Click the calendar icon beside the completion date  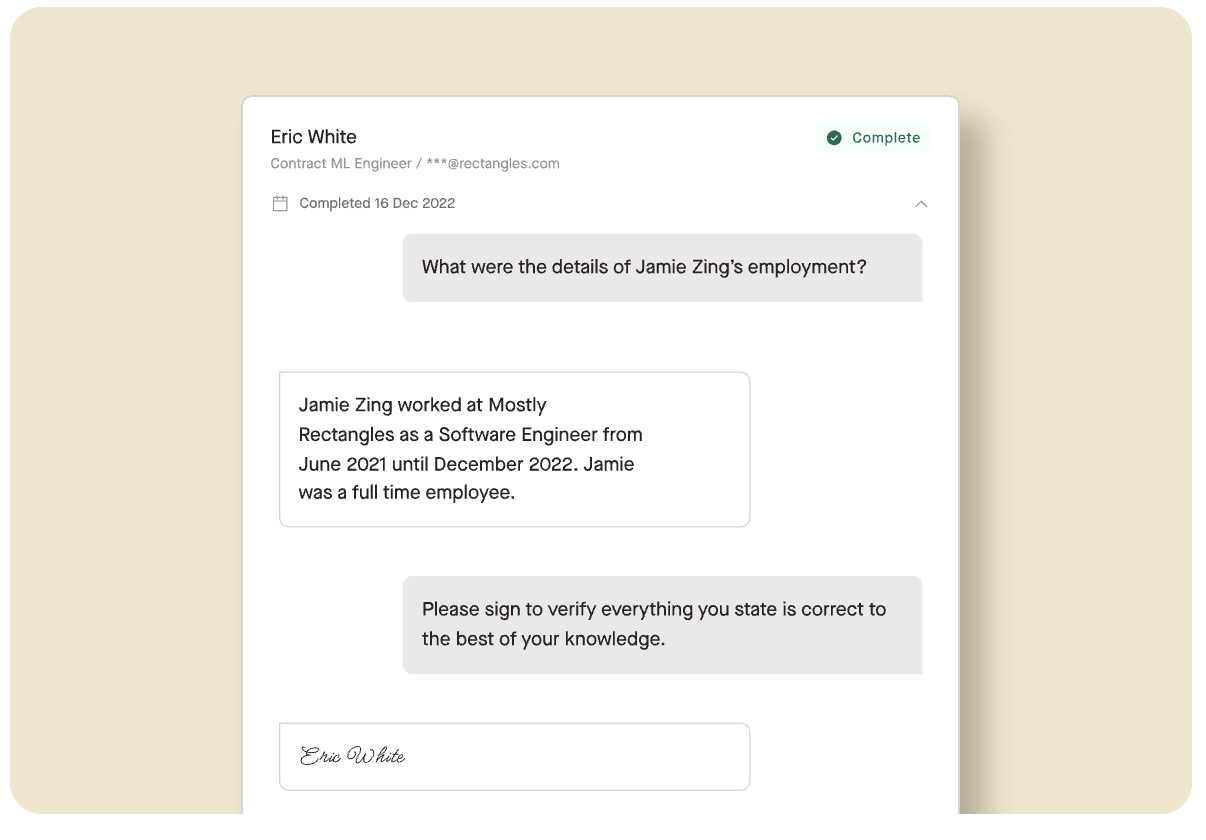[x=280, y=203]
